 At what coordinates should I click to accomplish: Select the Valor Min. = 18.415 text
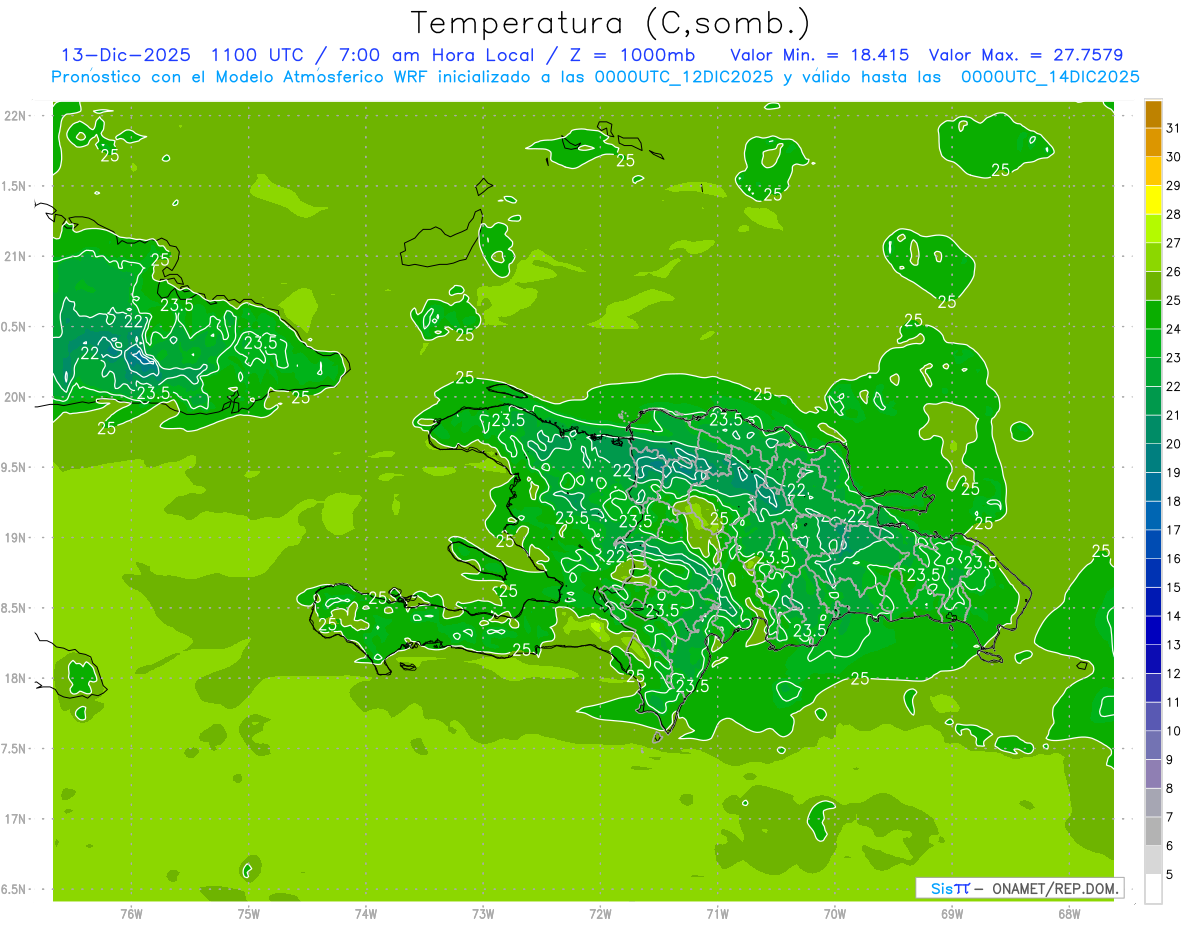point(820,54)
